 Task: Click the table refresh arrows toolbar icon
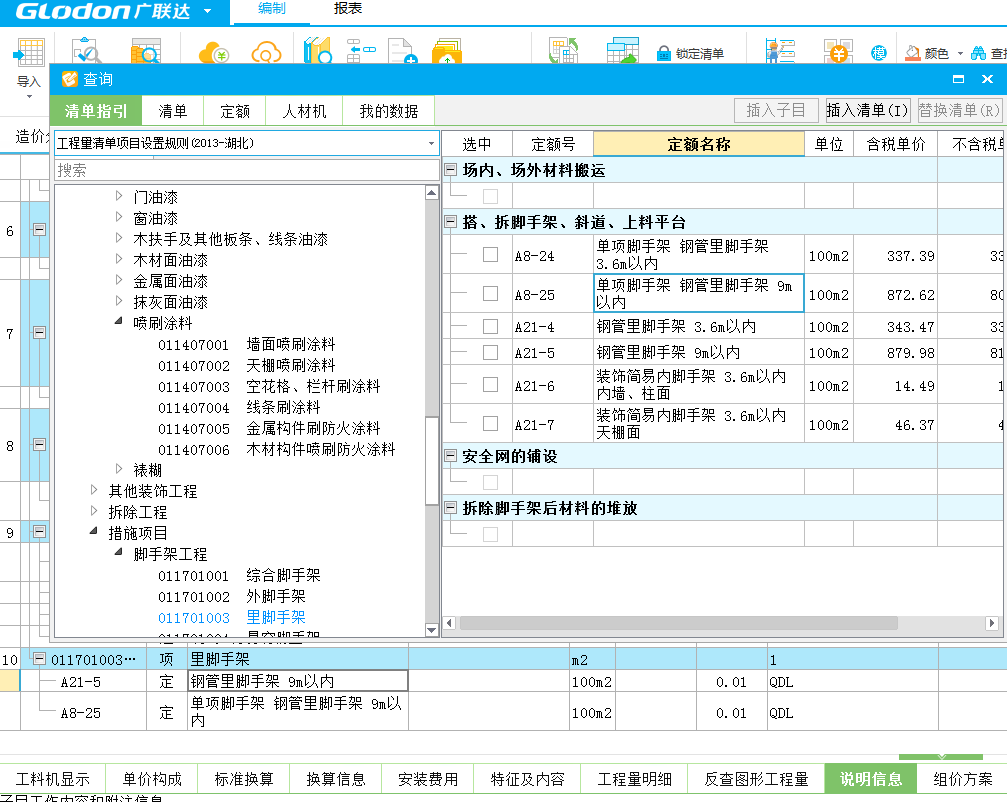[564, 50]
